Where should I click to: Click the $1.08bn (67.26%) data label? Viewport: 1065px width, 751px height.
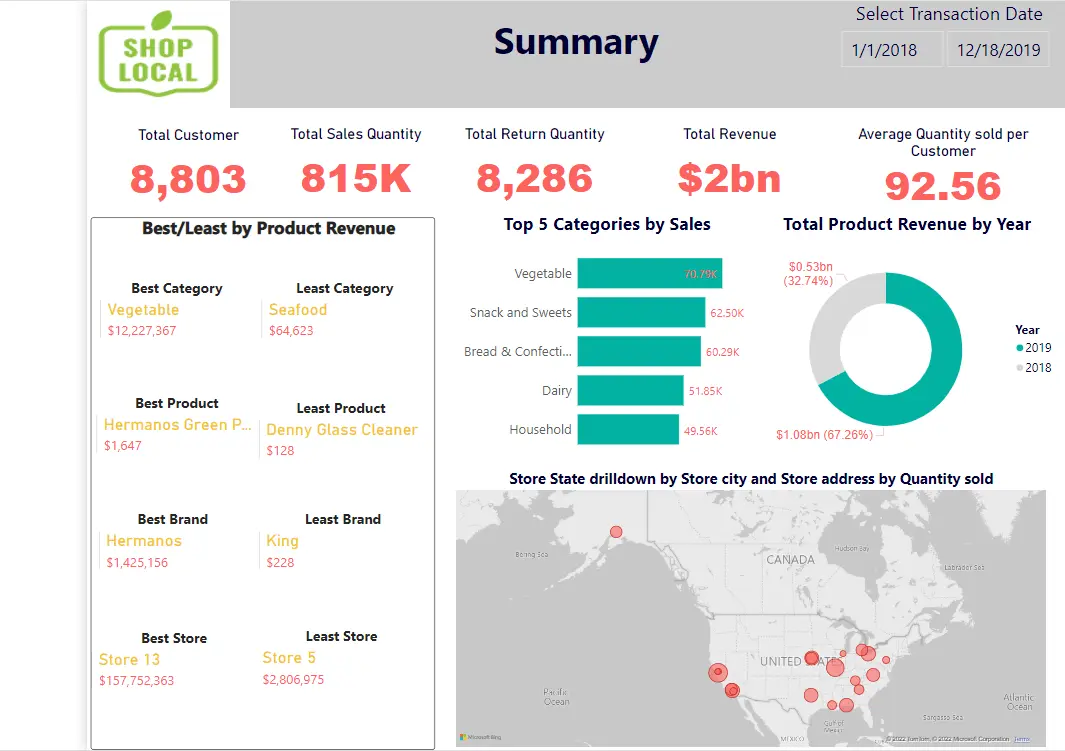click(x=825, y=435)
